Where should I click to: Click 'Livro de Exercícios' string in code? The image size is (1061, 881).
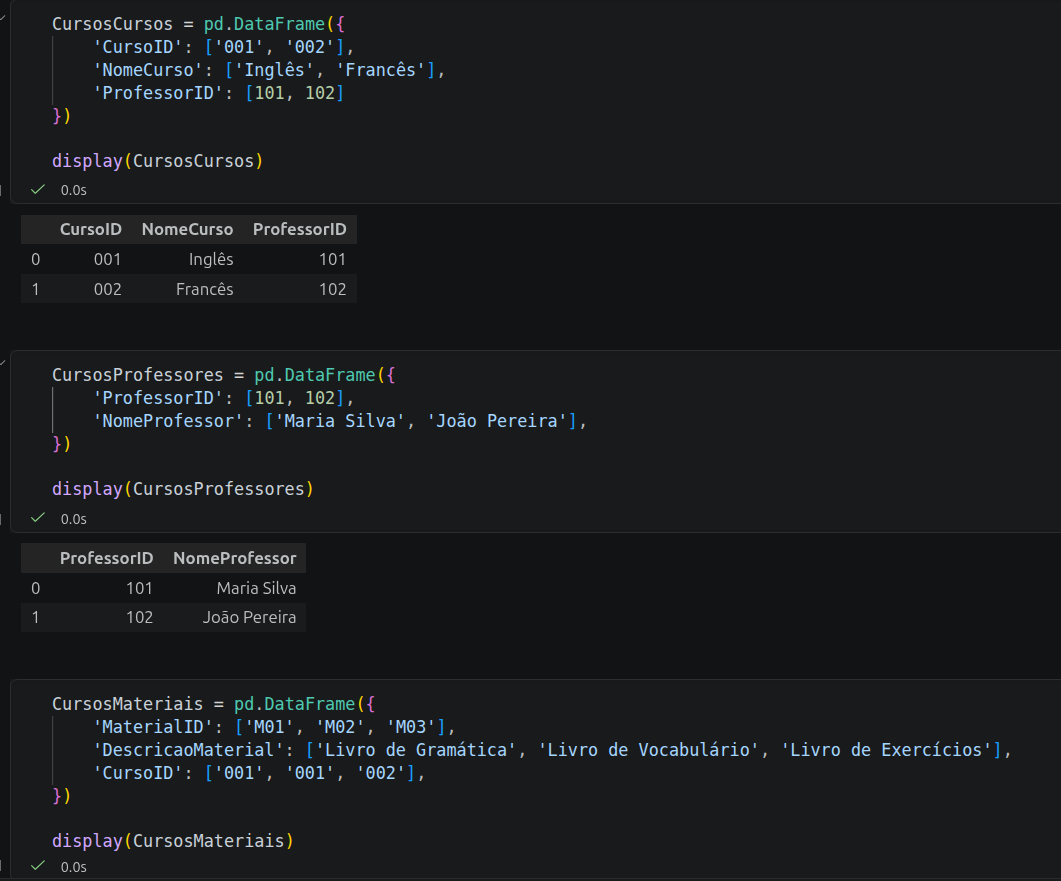886,750
